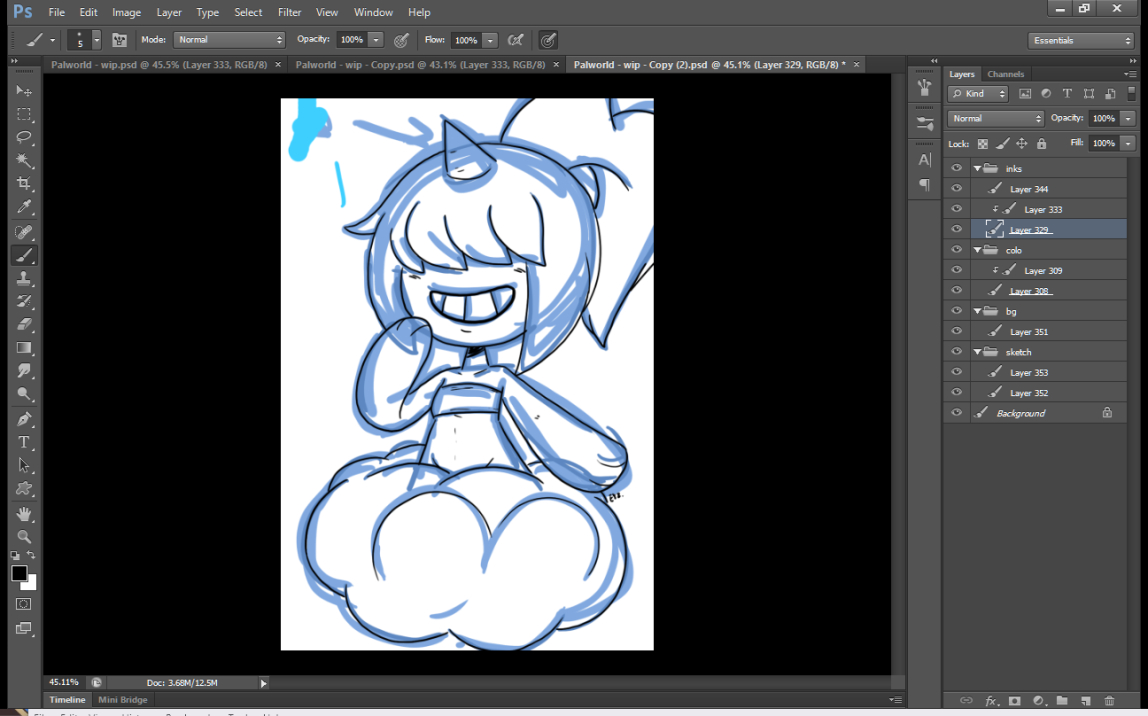Open the Mini Bridge panel
The height and width of the screenshot is (716, 1148).
click(x=122, y=700)
